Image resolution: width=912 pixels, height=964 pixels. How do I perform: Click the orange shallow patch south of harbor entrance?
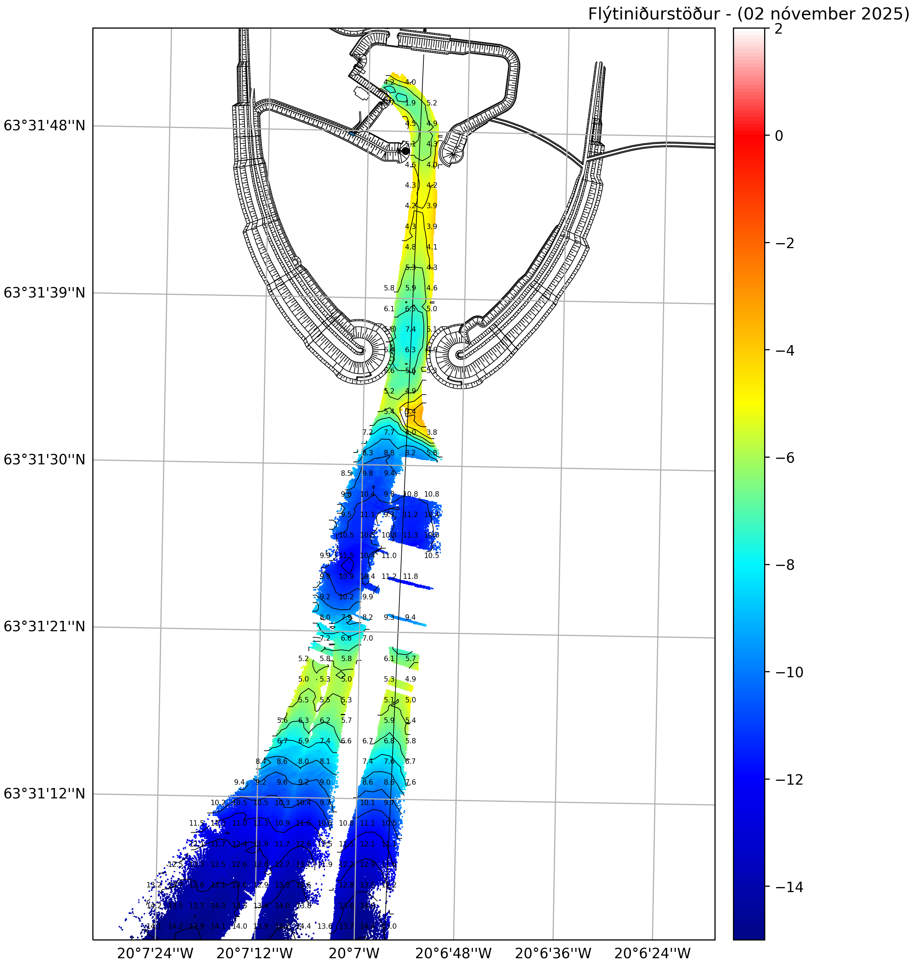coord(420,414)
